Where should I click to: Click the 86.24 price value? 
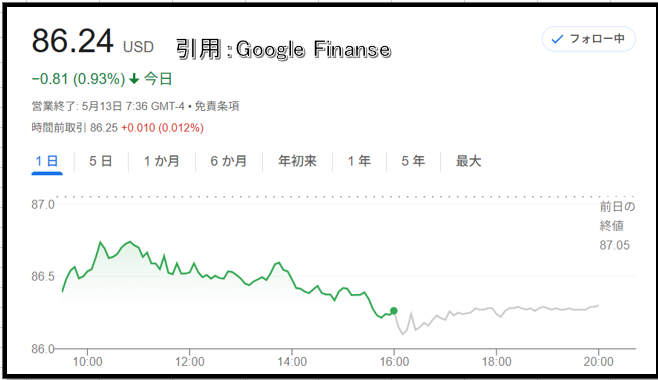tap(73, 41)
